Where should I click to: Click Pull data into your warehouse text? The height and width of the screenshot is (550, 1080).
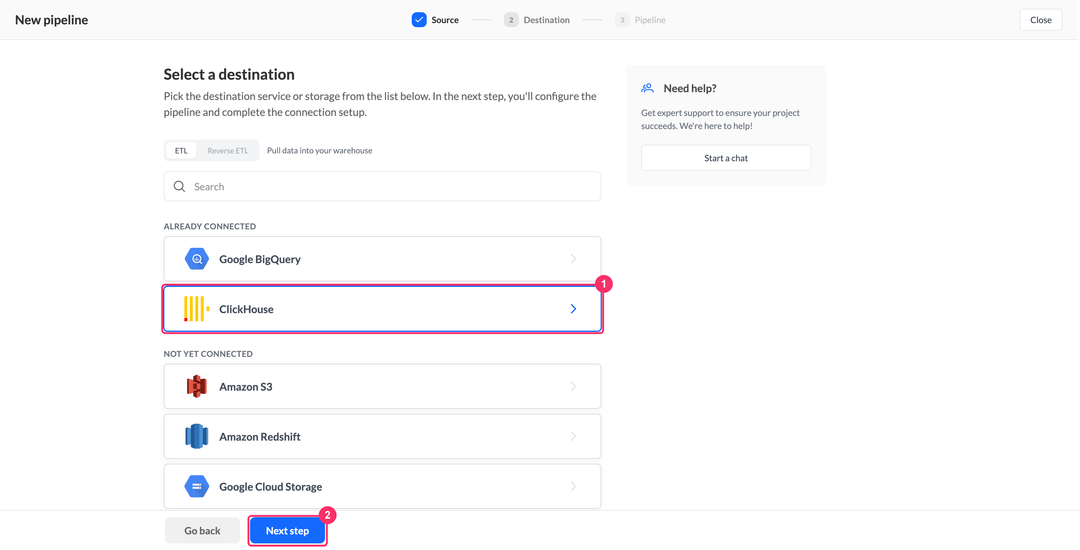tap(320, 151)
